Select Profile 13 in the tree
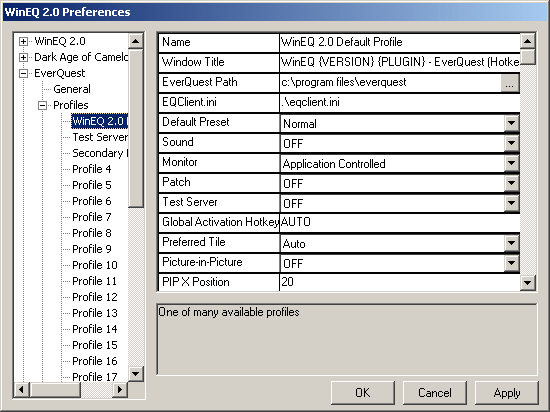This screenshot has height=412, width=550. pyautogui.click(x=95, y=313)
